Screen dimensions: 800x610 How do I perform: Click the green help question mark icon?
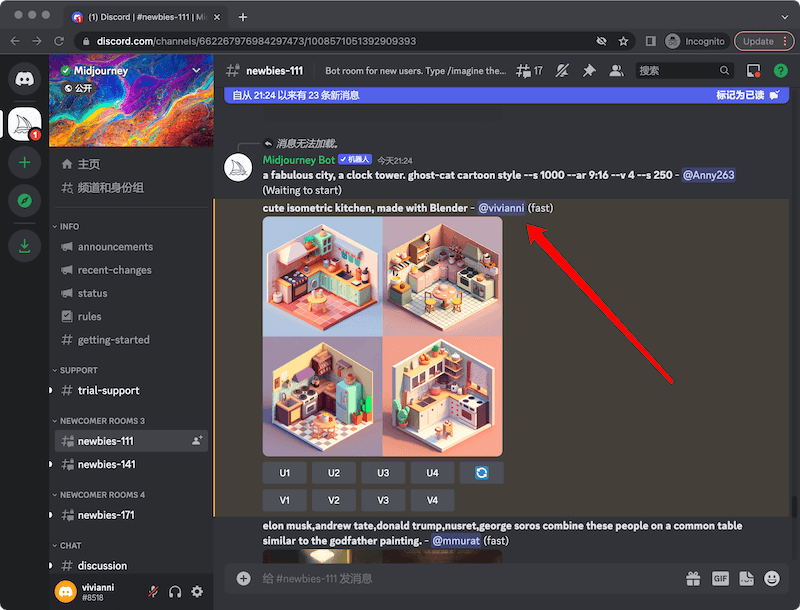(780, 71)
